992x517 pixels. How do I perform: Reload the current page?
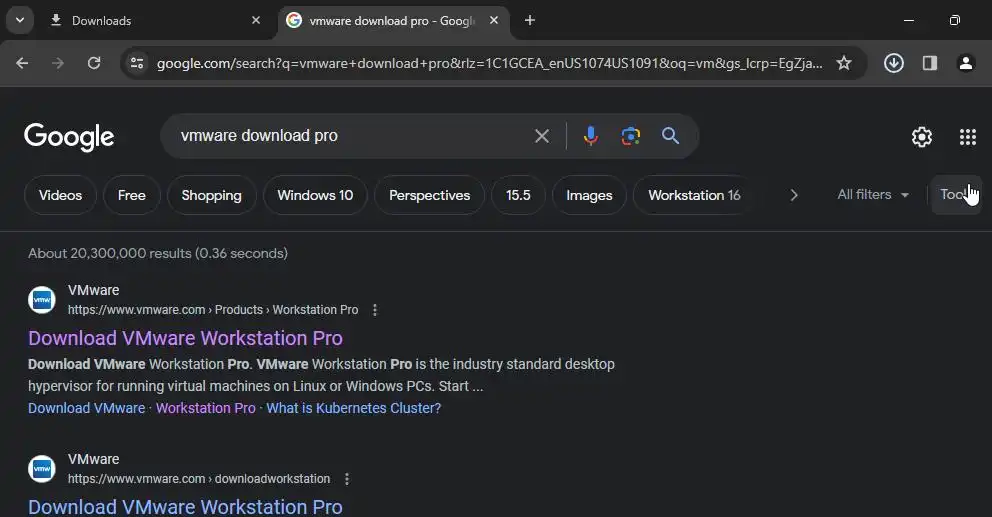(x=94, y=63)
